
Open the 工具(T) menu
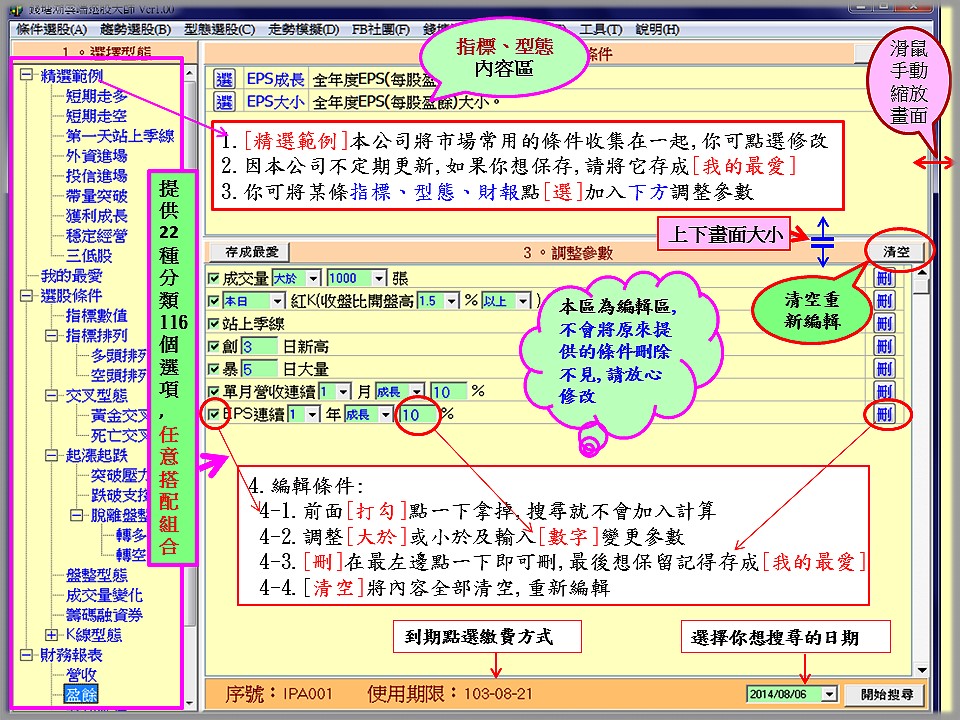tap(600, 29)
